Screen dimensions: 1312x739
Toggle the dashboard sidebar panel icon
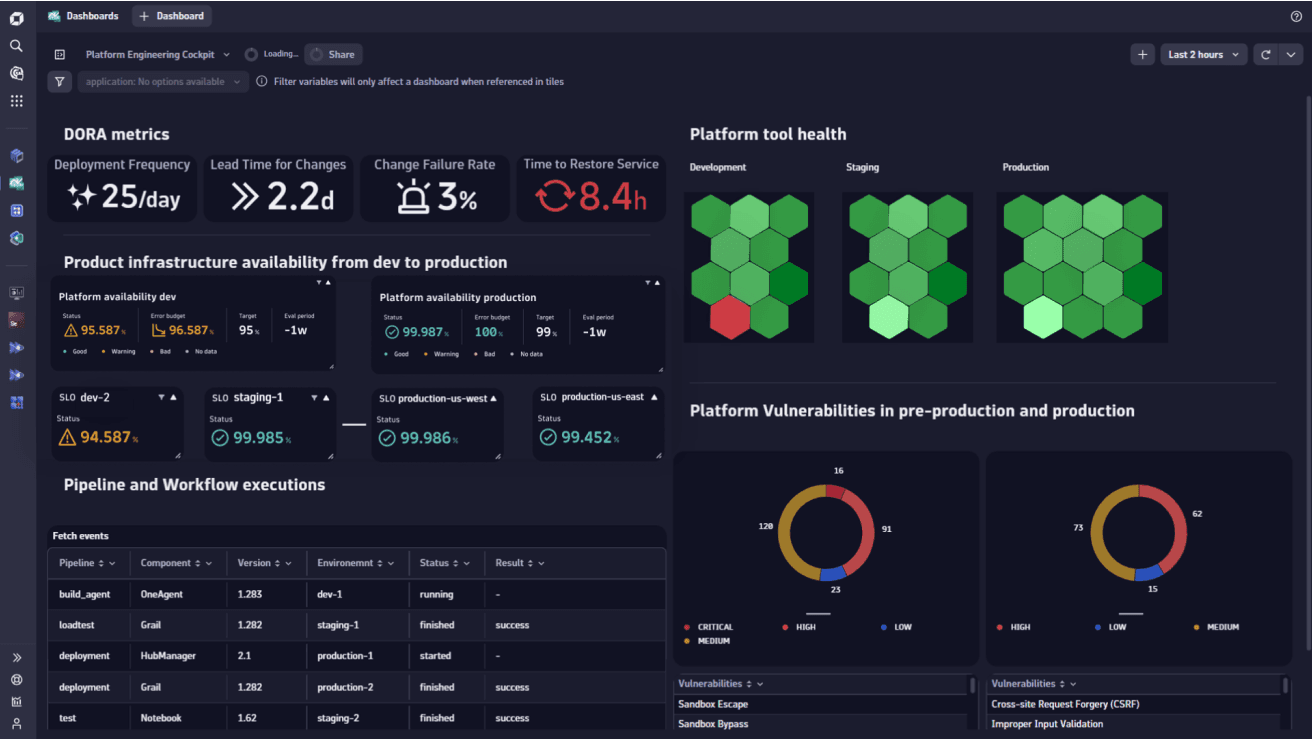pyautogui.click(x=60, y=55)
